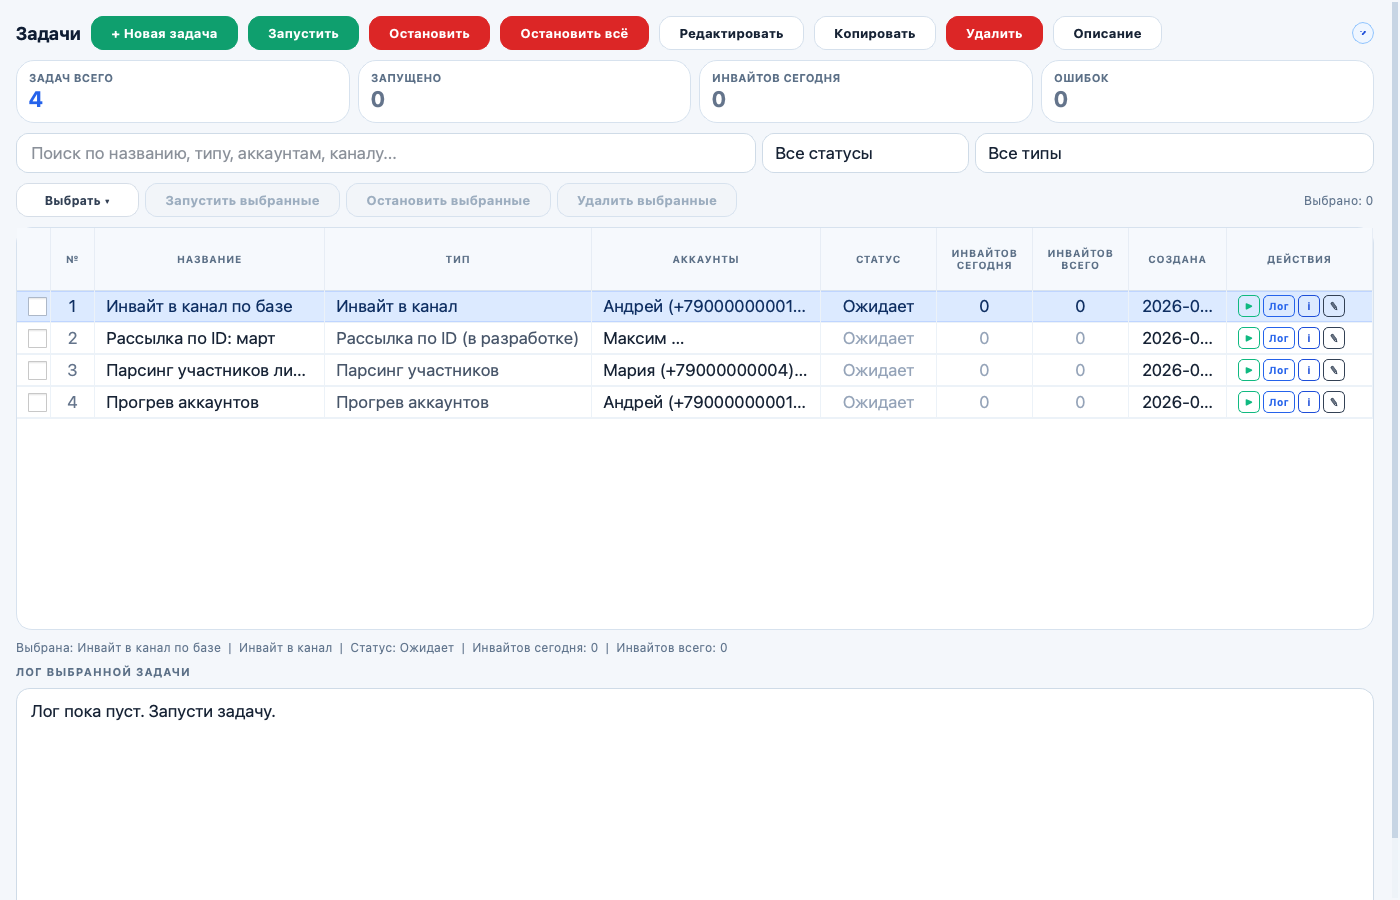This screenshot has height=900, width=1400.
Task: Click the "Копировать" button
Action: point(874,32)
